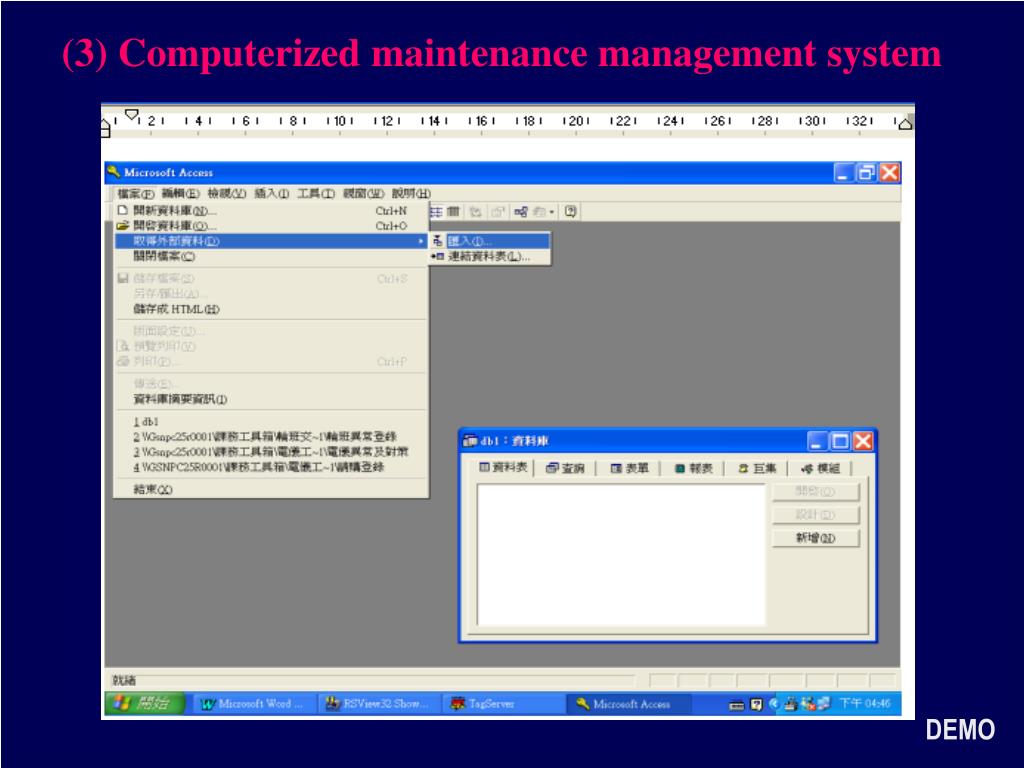Open the 插入(I) Insert menu

[x=271, y=193]
